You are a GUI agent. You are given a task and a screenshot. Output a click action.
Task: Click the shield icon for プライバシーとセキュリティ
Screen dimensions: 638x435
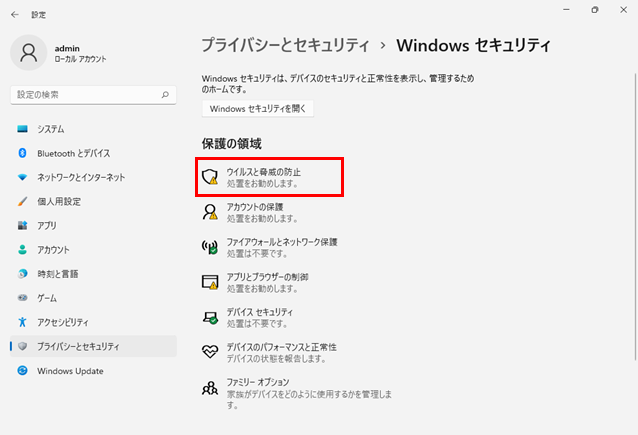(22, 346)
